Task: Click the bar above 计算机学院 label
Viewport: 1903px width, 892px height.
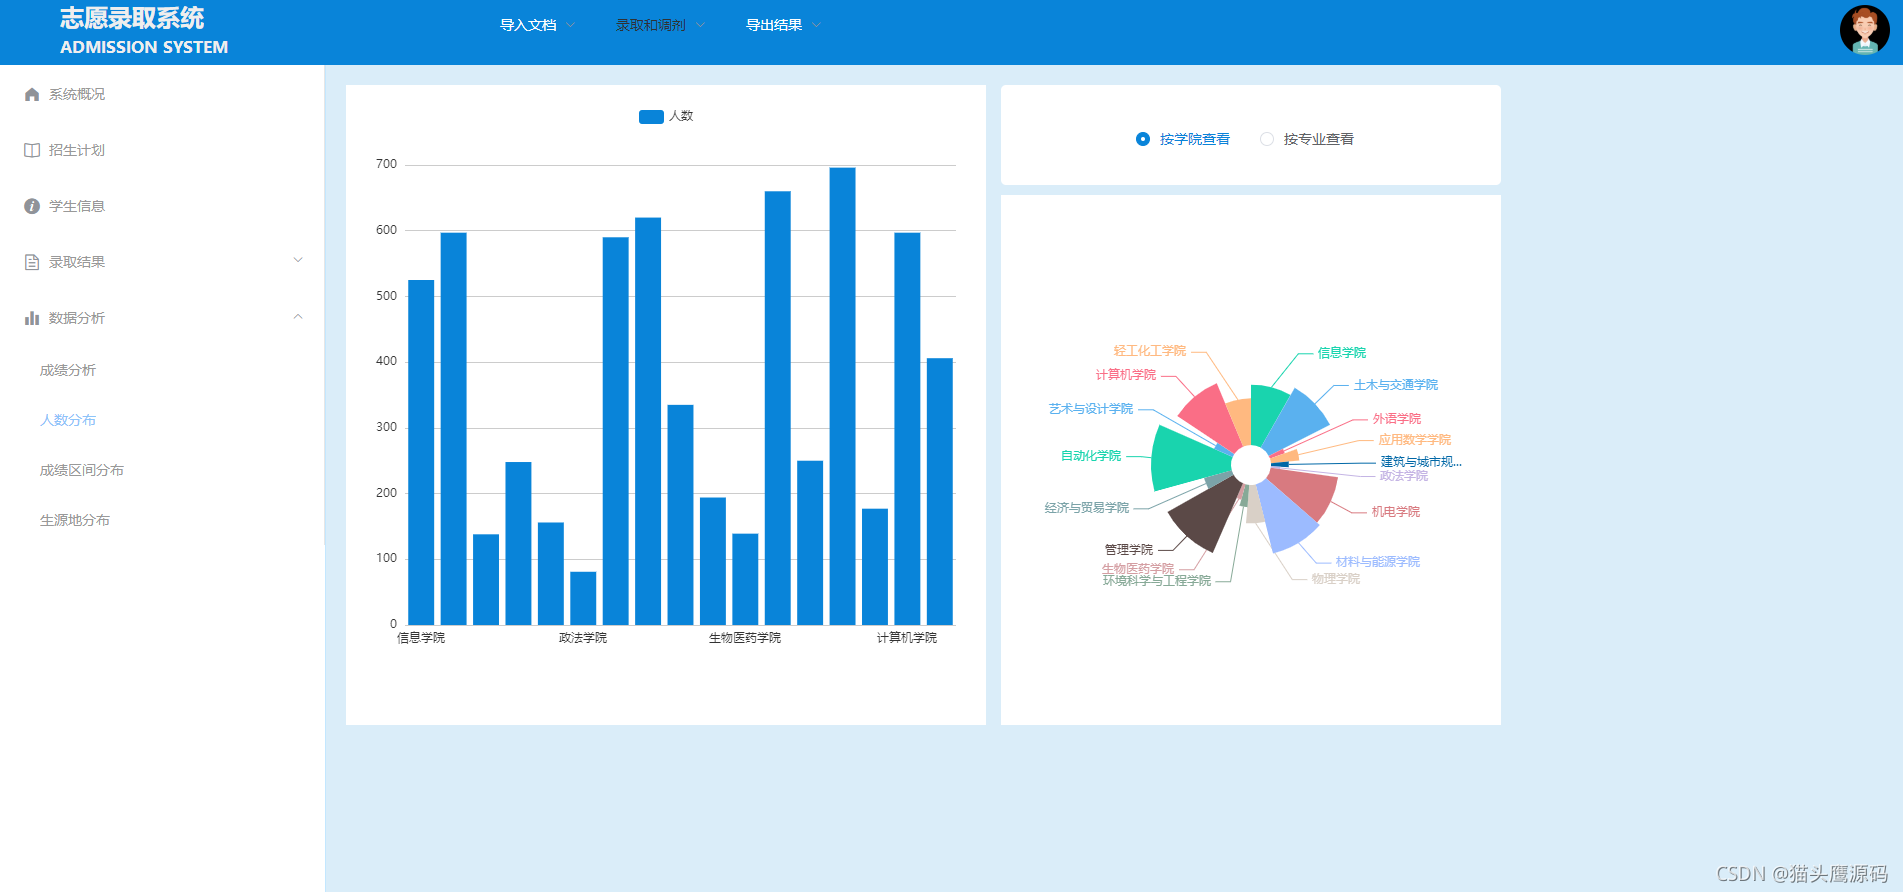Action: coord(907,429)
